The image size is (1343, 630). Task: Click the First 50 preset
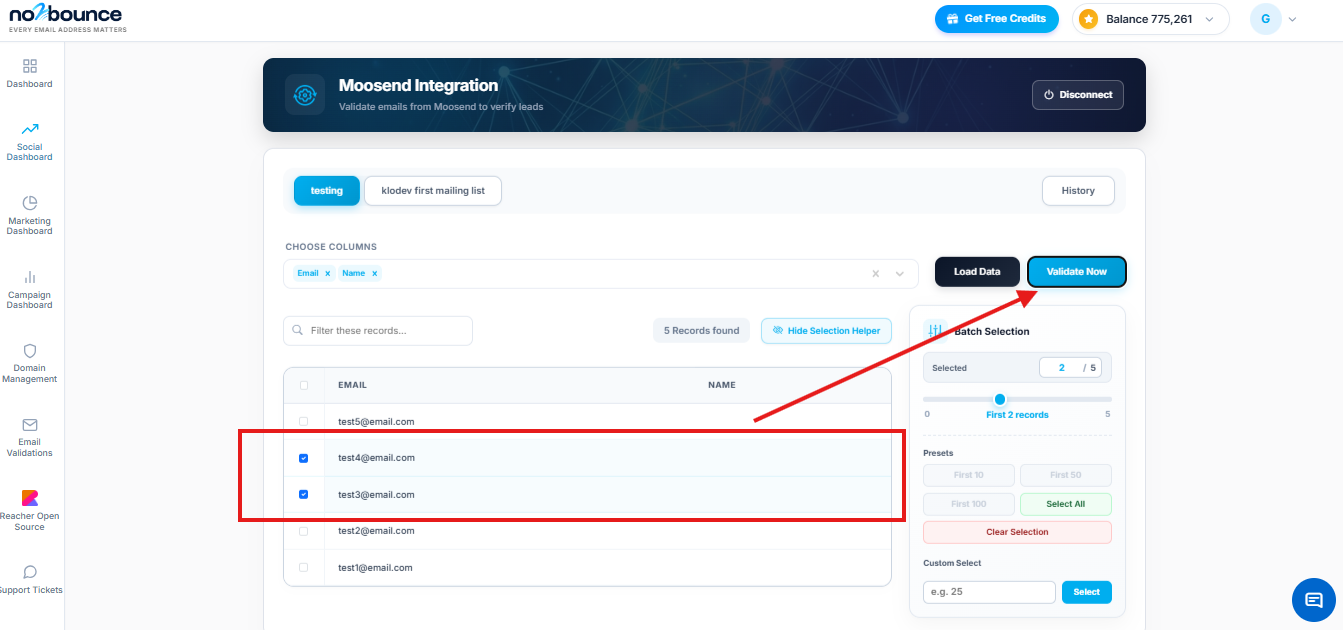(x=1066, y=475)
